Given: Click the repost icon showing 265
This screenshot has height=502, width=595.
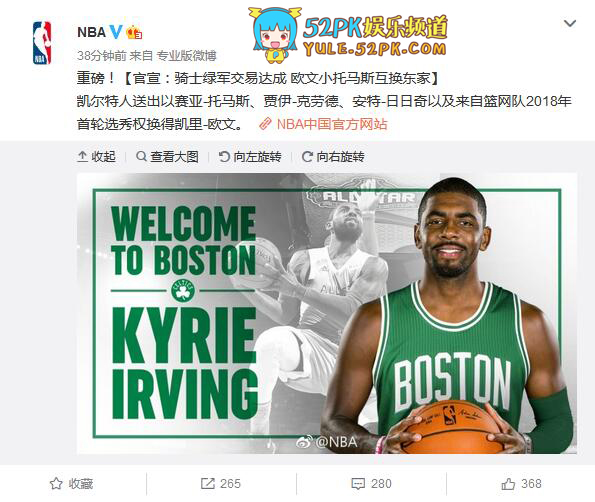Looking at the screenshot, I should [207, 483].
